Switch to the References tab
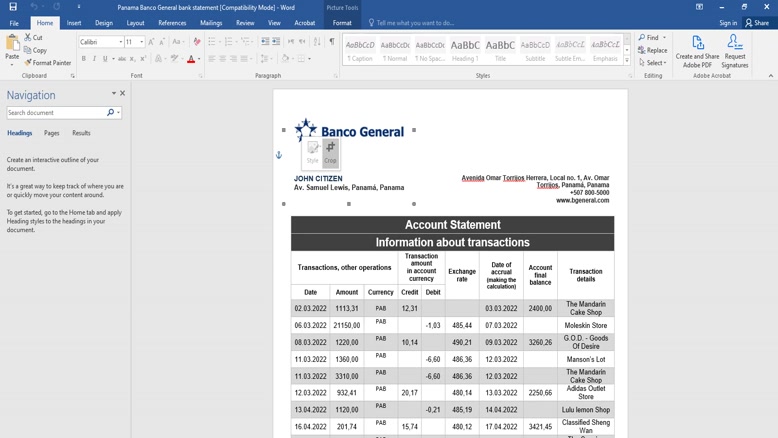The image size is (778, 438). [172, 23]
